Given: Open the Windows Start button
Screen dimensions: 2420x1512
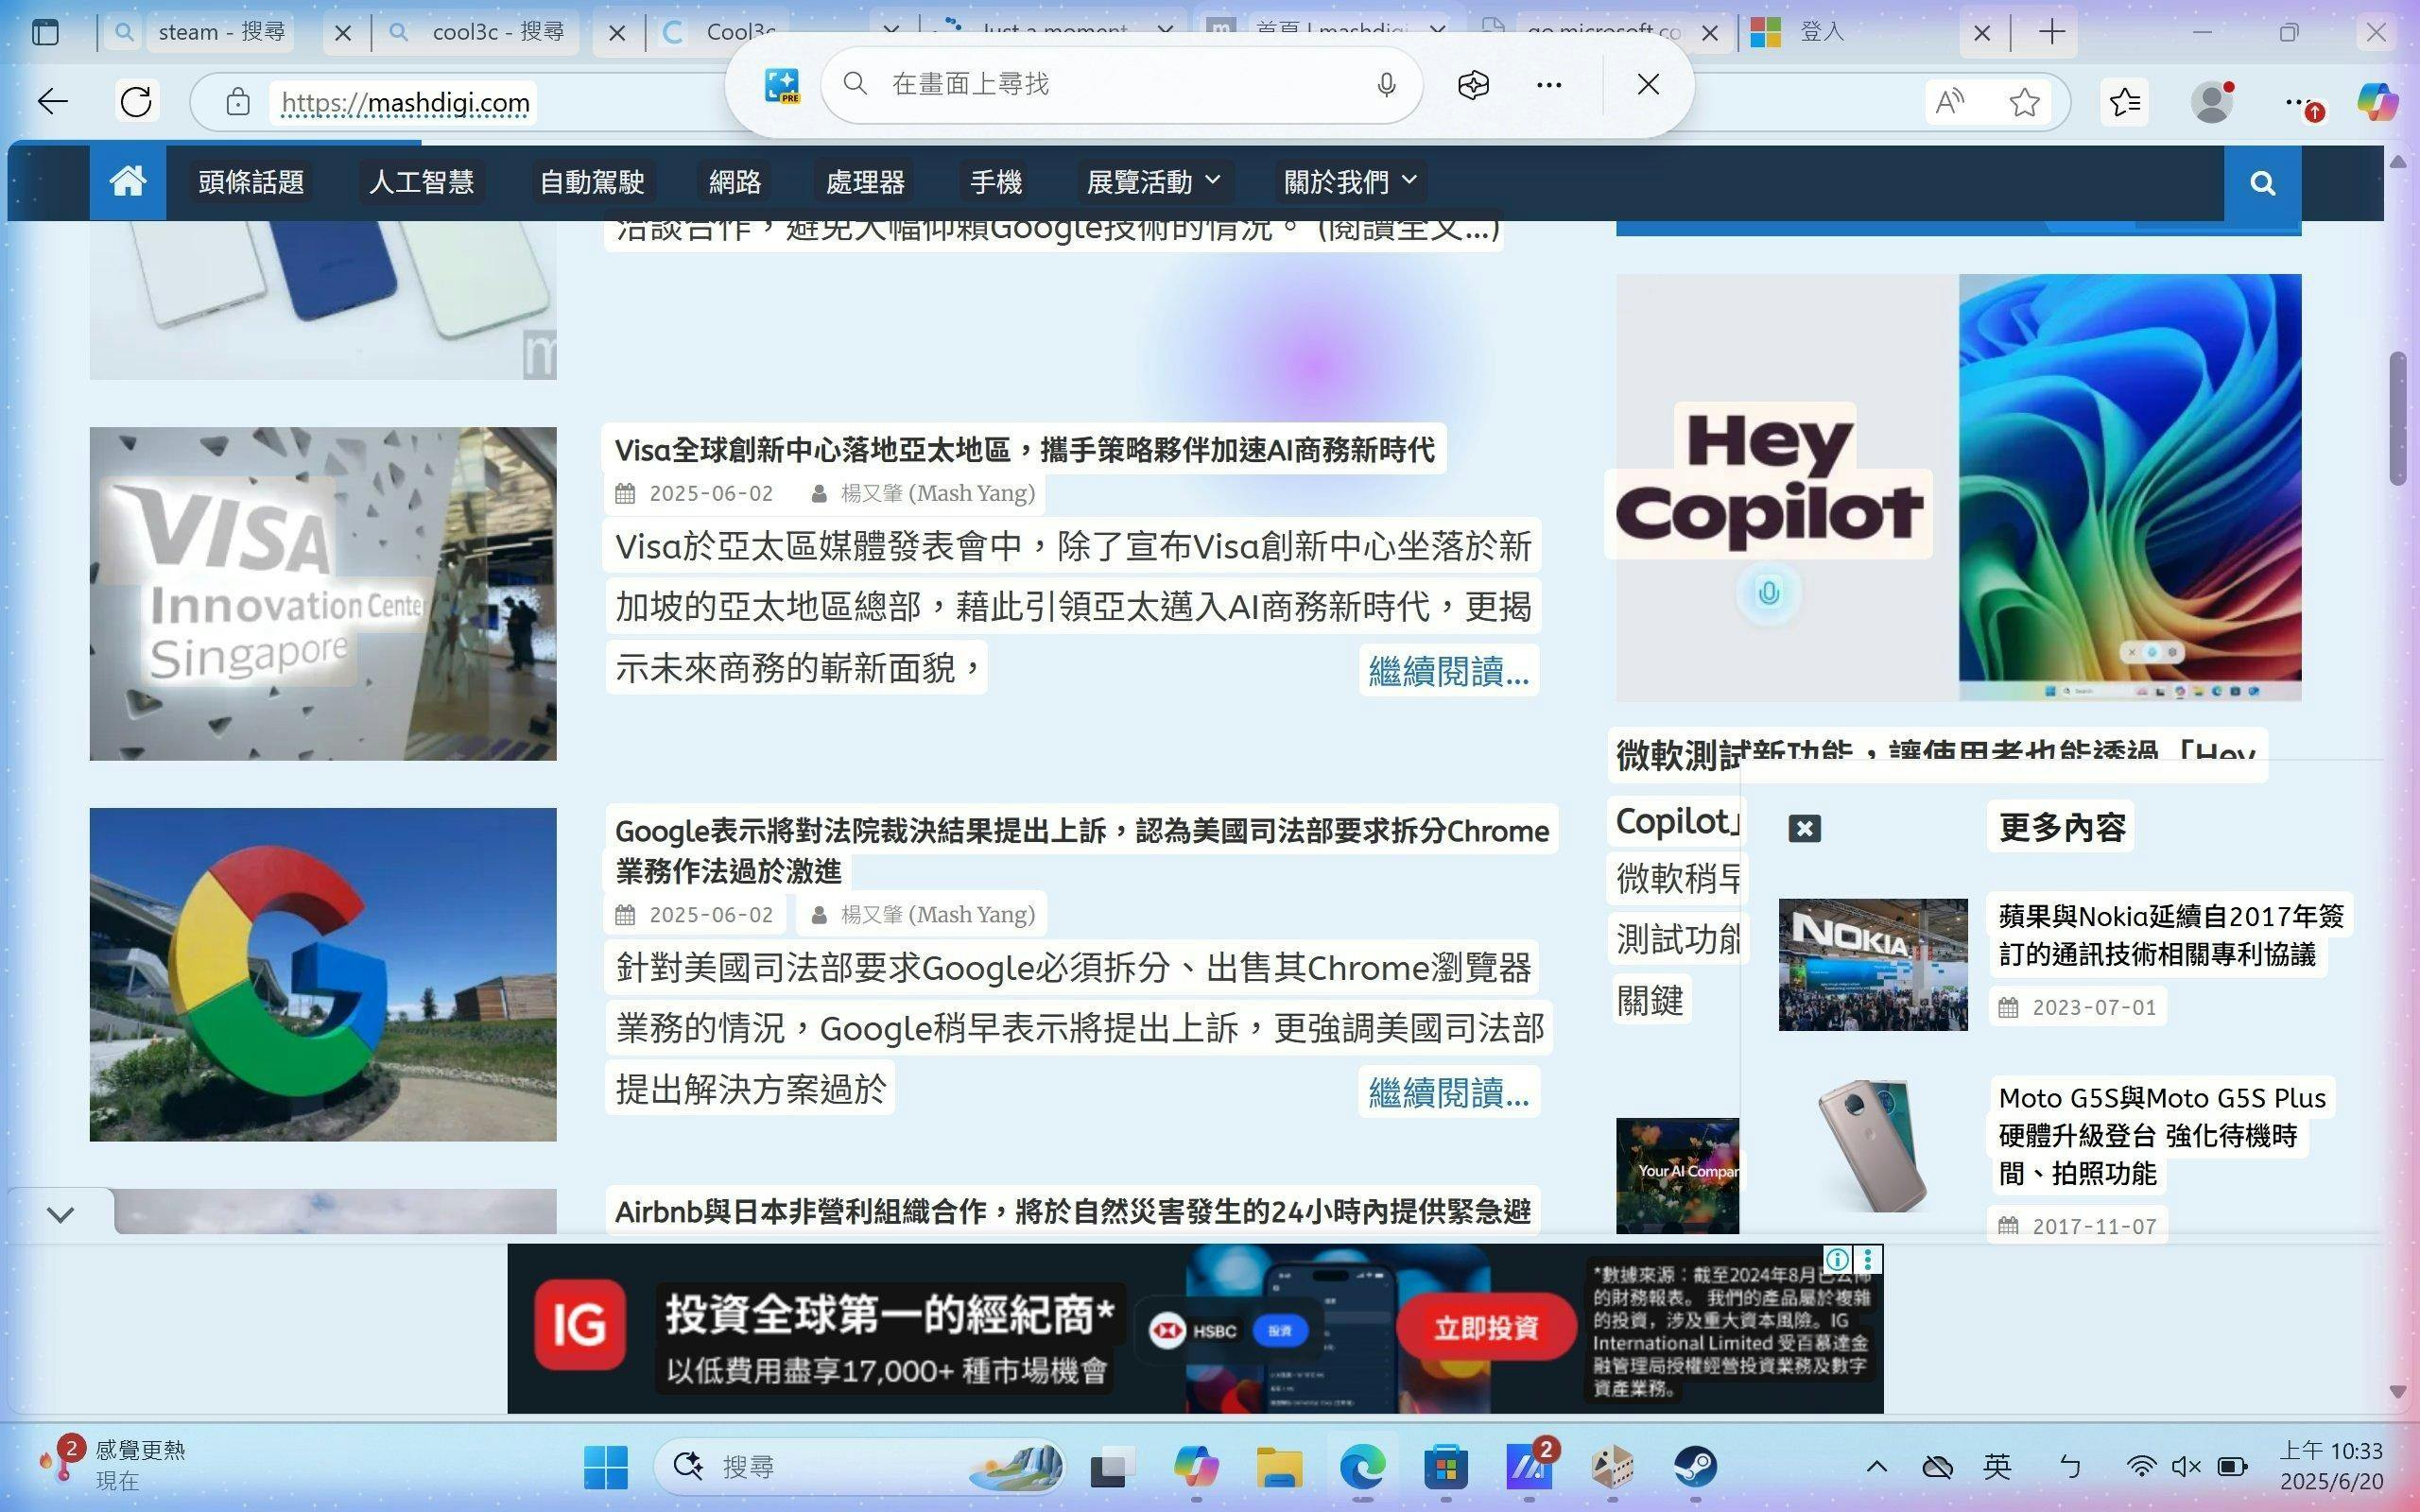Looking at the screenshot, I should (x=605, y=1467).
